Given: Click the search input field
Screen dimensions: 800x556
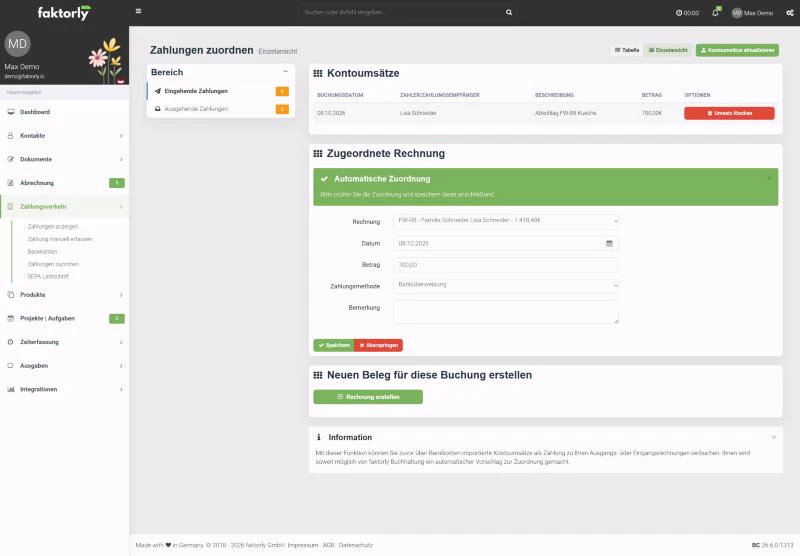Looking at the screenshot, I should [x=401, y=12].
